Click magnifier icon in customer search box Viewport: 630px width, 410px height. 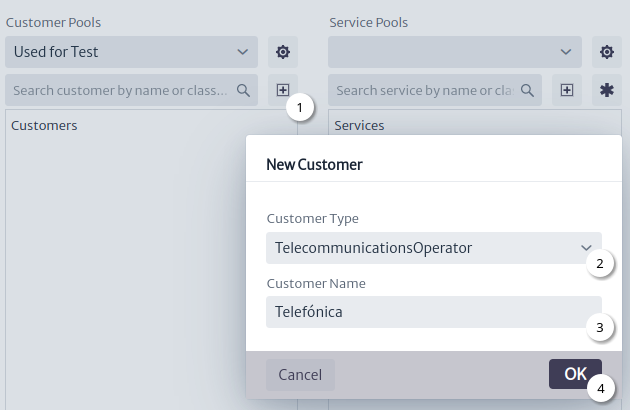pos(243,90)
